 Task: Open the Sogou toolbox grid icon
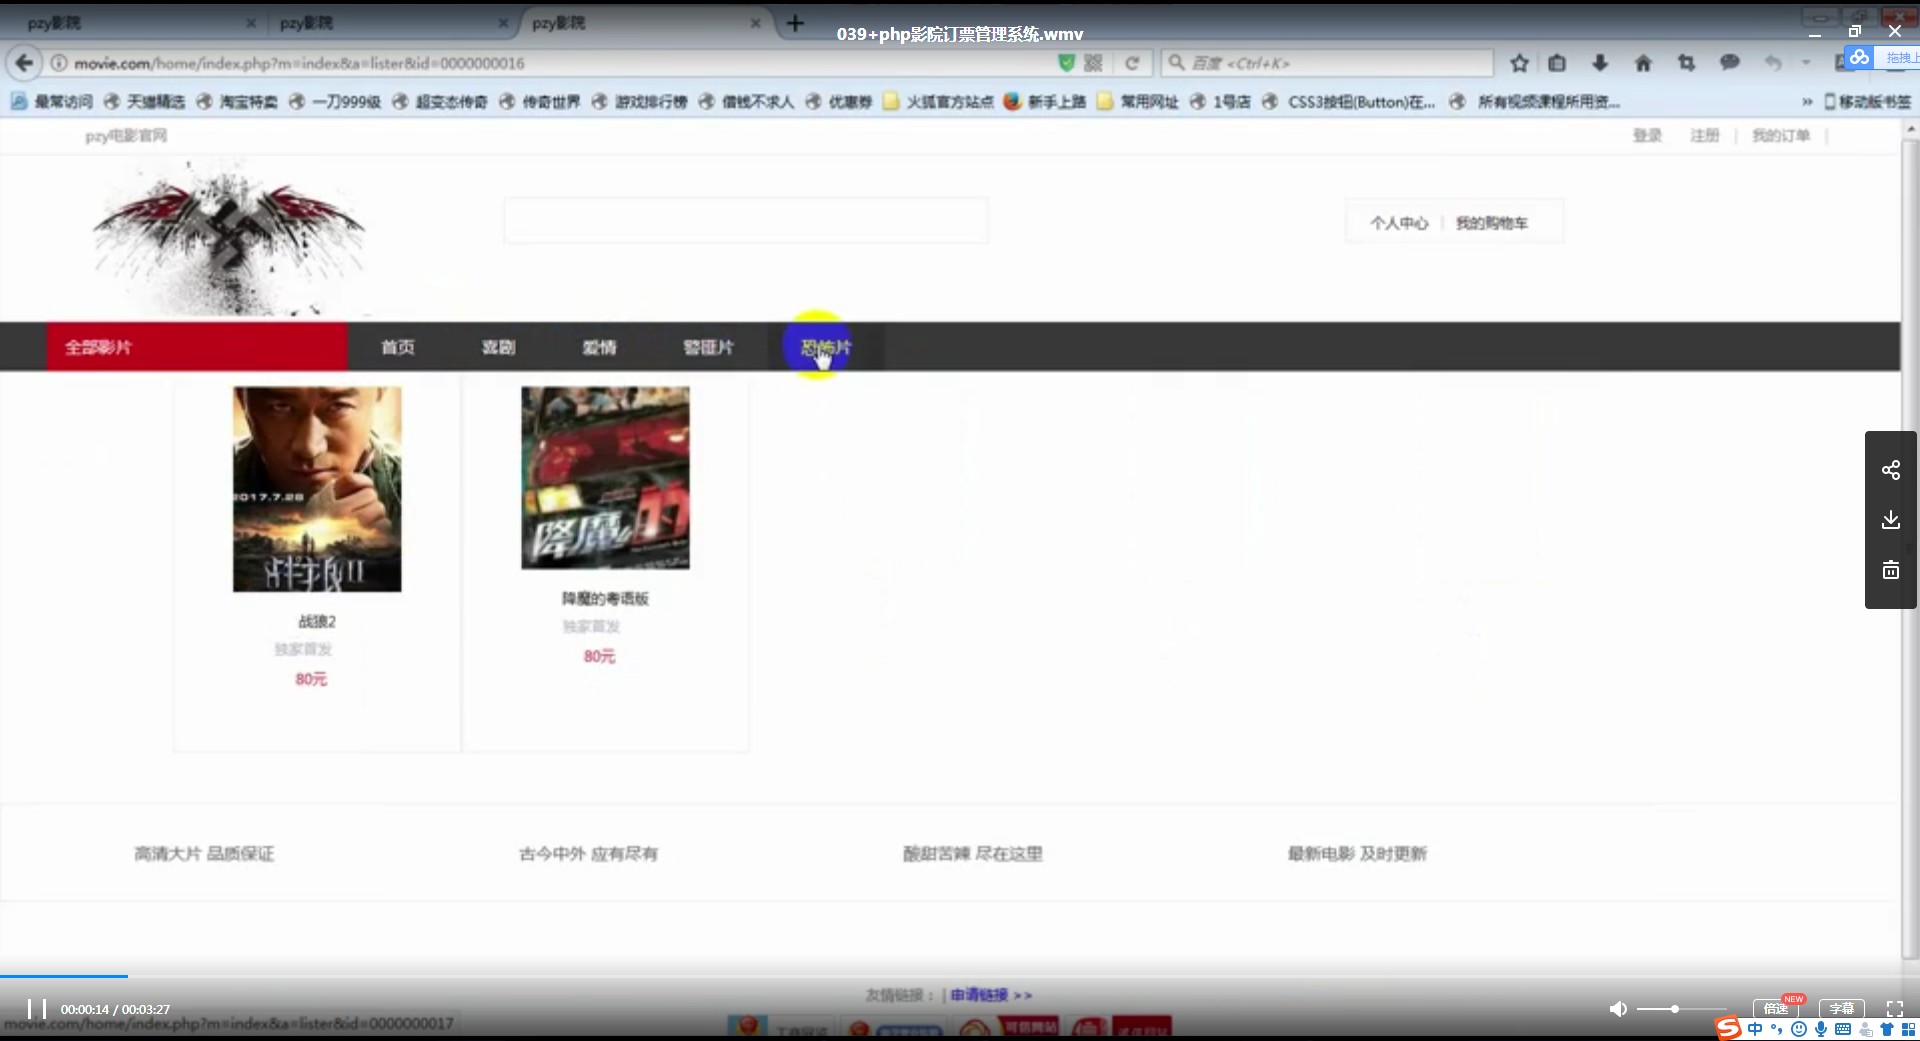(x=1908, y=1029)
